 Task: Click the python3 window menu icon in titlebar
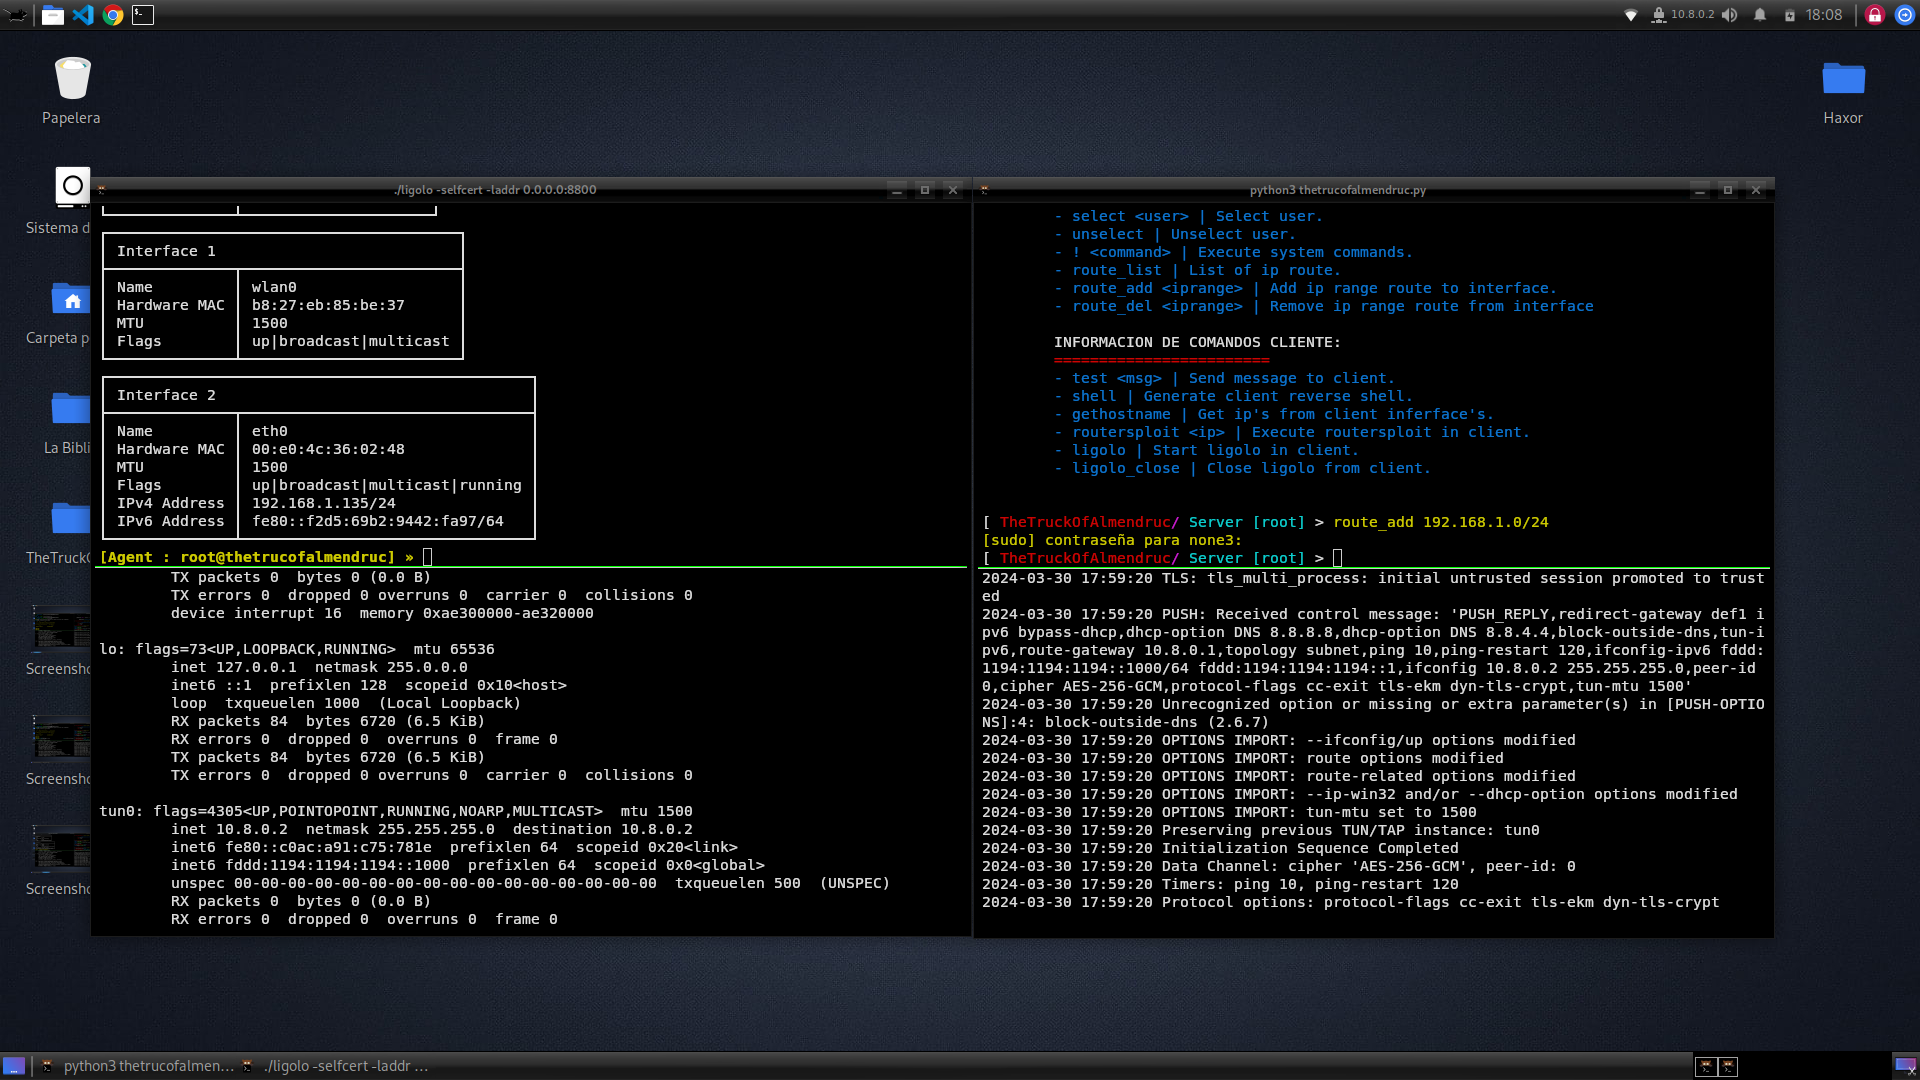(985, 190)
